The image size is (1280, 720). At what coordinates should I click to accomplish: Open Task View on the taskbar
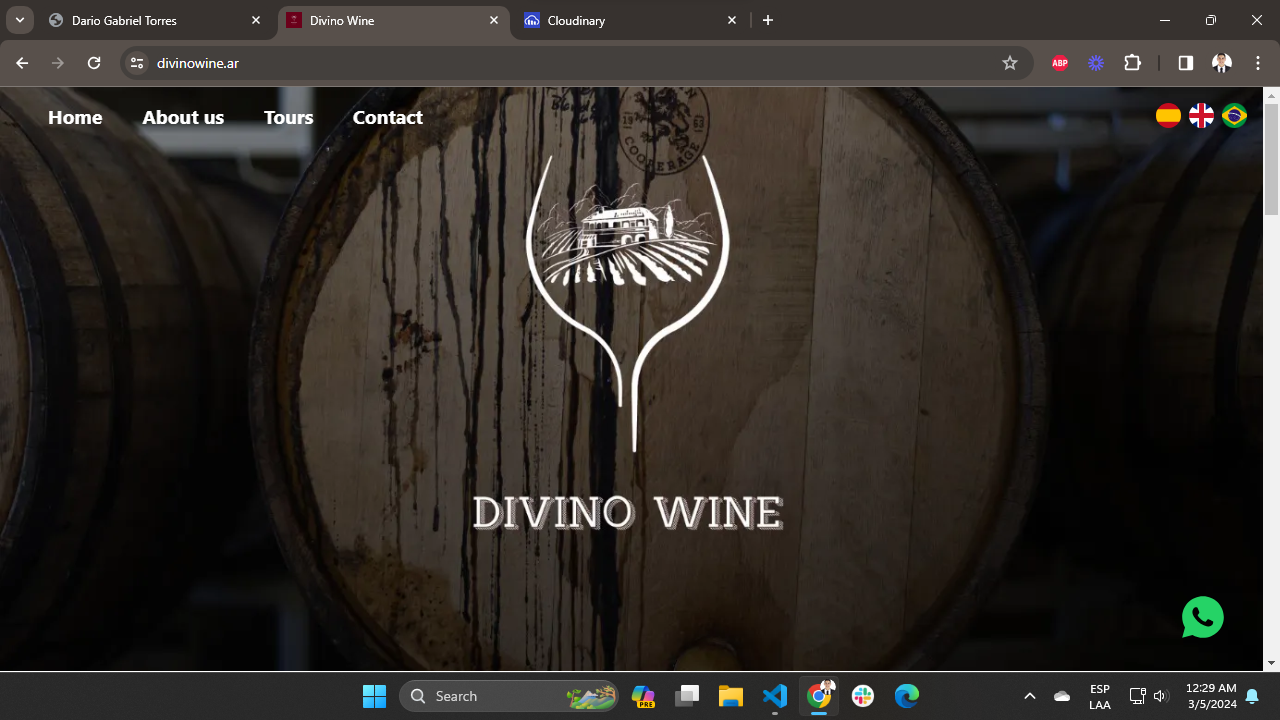687,696
